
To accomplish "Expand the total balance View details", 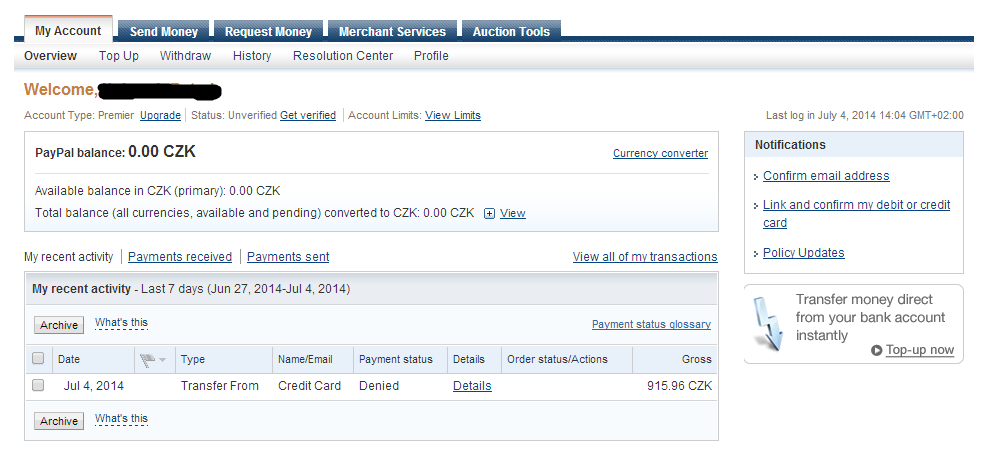I will [513, 213].
